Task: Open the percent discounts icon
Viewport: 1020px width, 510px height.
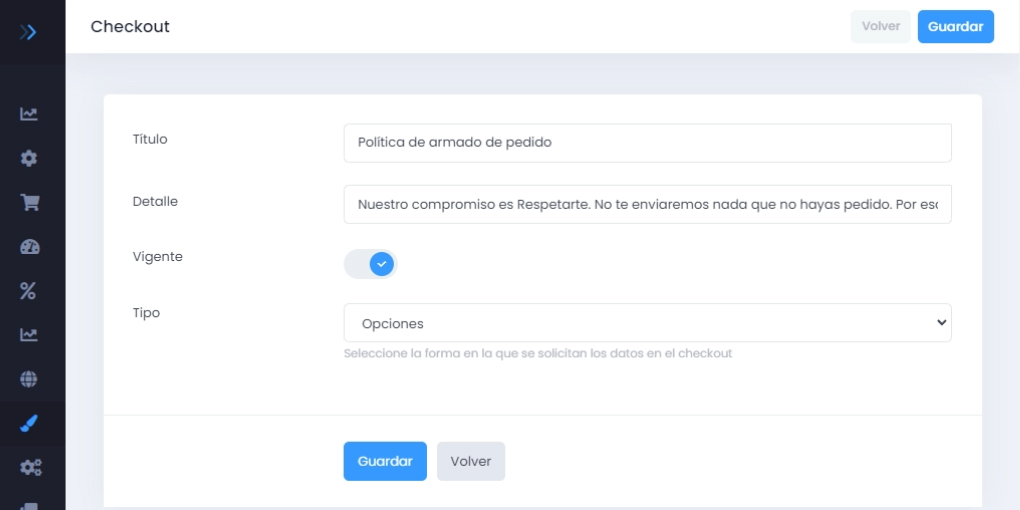Action: coord(29,291)
